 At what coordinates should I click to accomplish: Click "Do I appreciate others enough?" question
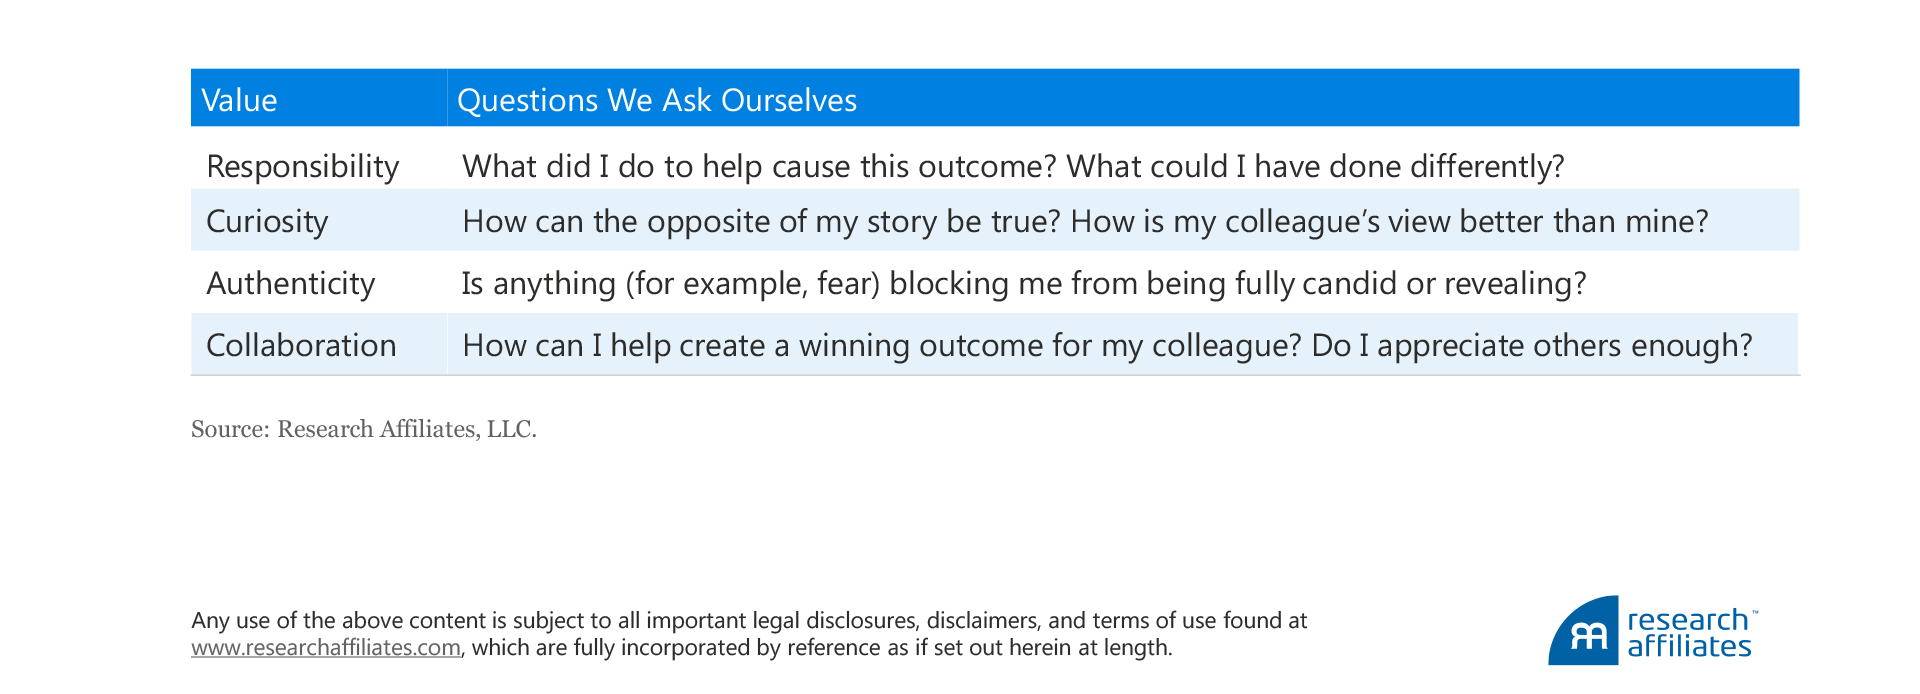coord(1531,345)
